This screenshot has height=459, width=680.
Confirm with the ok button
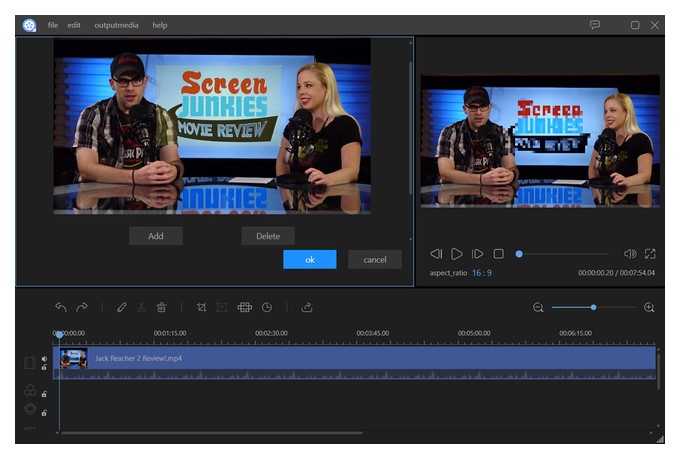pyautogui.click(x=310, y=259)
